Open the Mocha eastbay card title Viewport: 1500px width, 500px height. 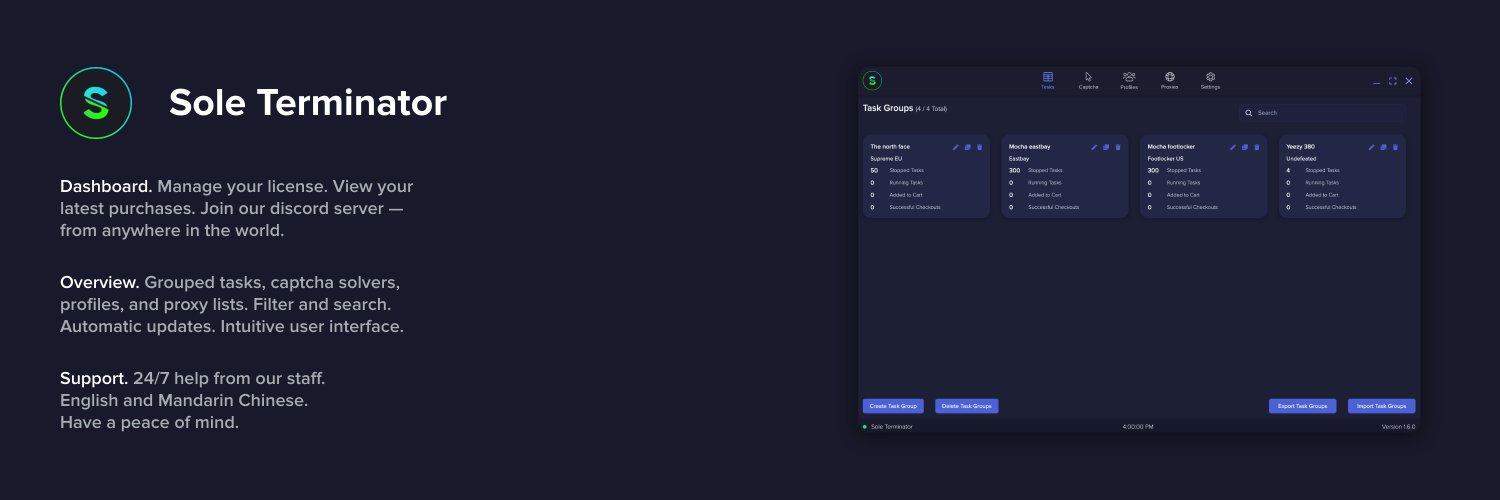pyautogui.click(x=1030, y=147)
